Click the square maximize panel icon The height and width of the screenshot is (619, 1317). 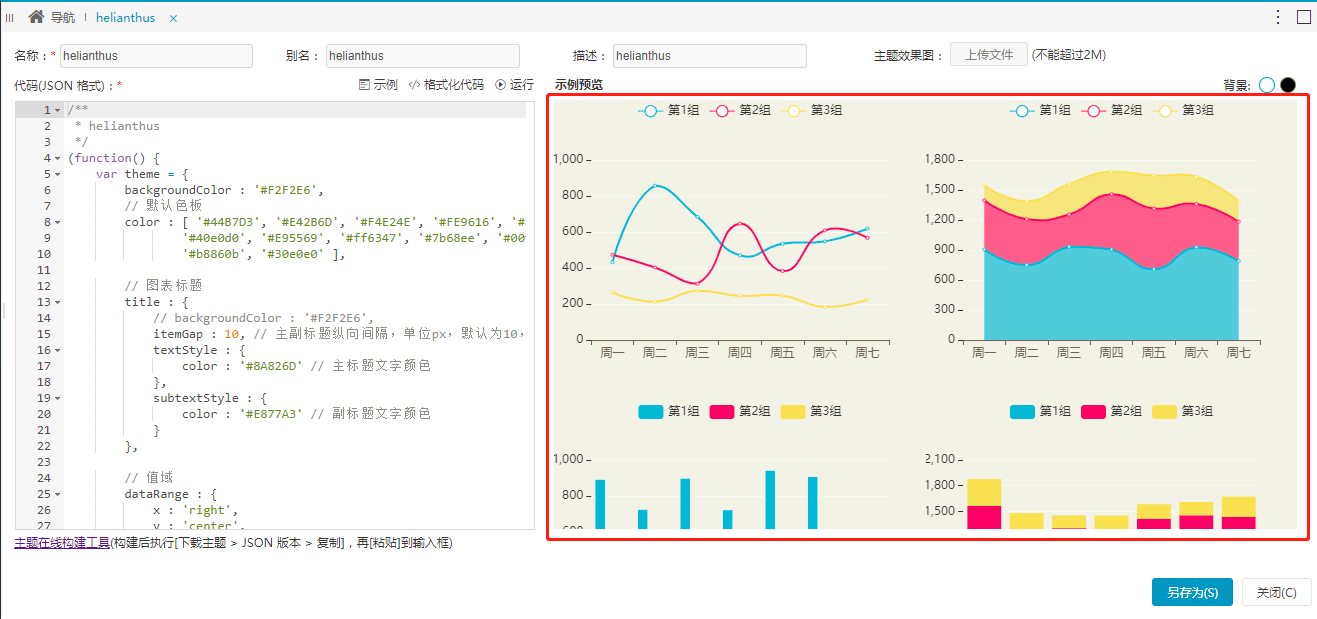click(1304, 17)
